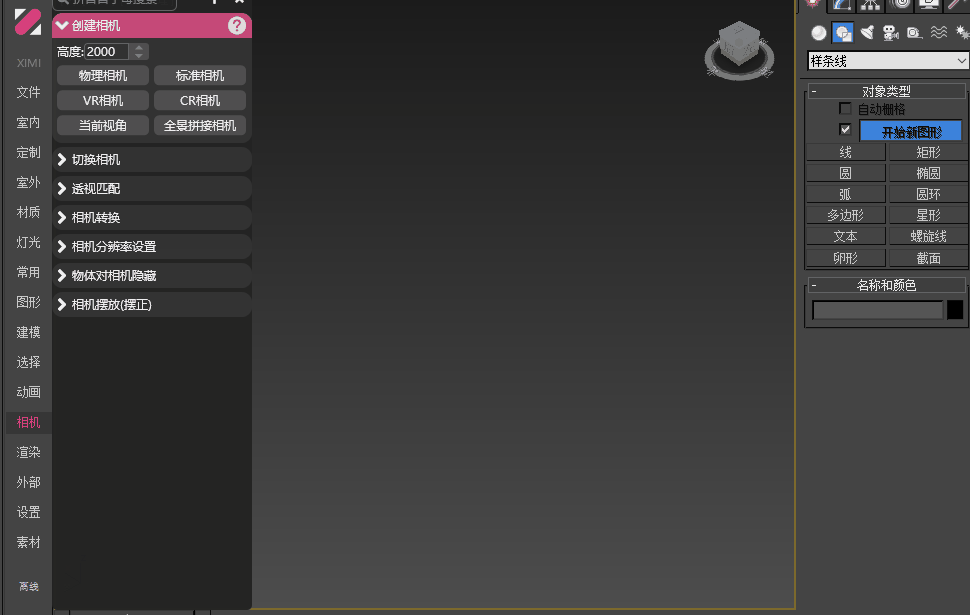This screenshot has height=615, width=970.
Task: Click the 全景拼接相机 button
Action: coord(200,126)
